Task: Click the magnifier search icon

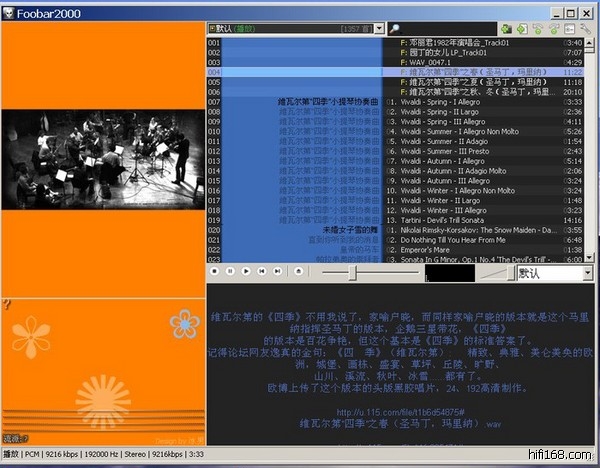Action: (395, 29)
